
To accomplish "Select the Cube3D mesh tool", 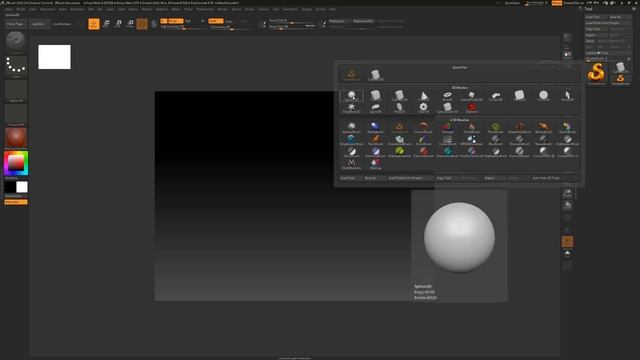I will [376, 96].
